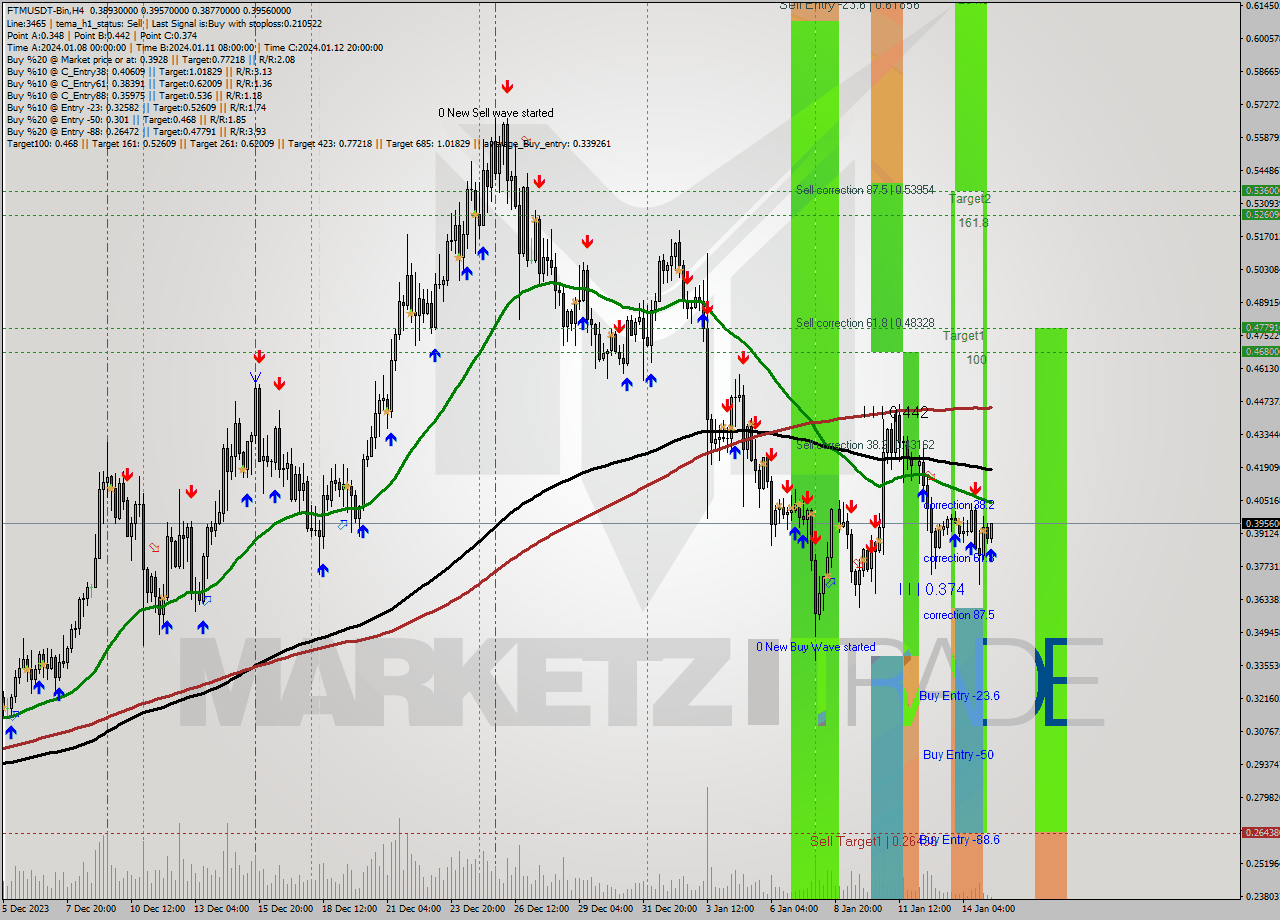This screenshot has height=920, width=1280.
Task: Click the red 0.26438 price tag
Action: (1260, 832)
